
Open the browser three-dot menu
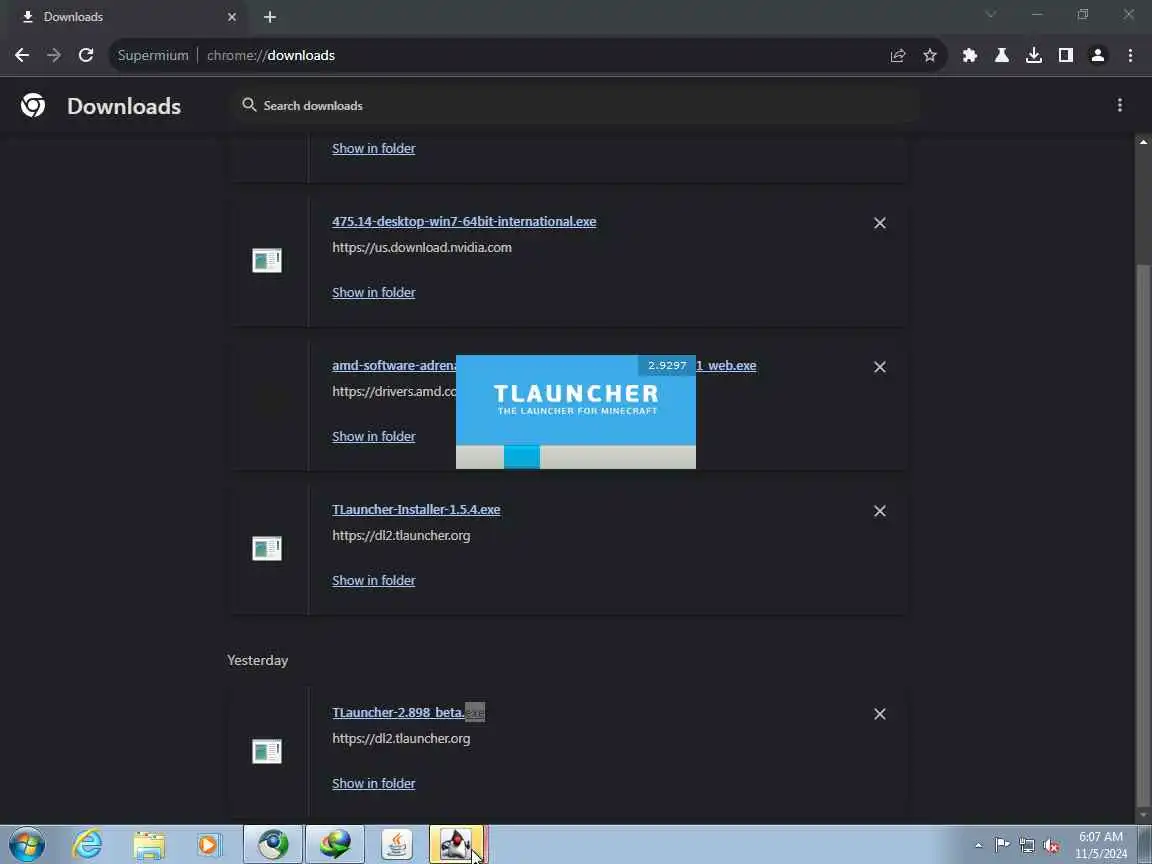[x=1130, y=55]
